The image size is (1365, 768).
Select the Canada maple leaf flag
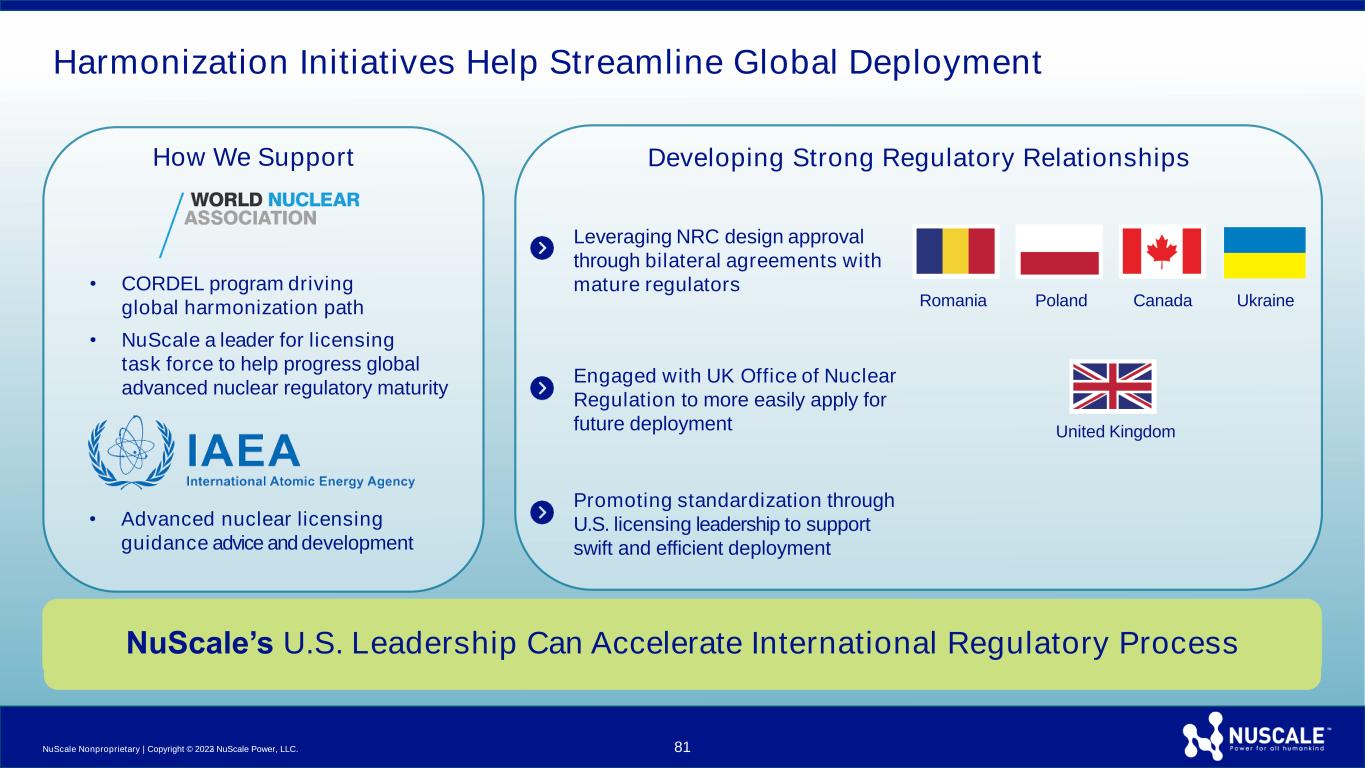point(1162,251)
